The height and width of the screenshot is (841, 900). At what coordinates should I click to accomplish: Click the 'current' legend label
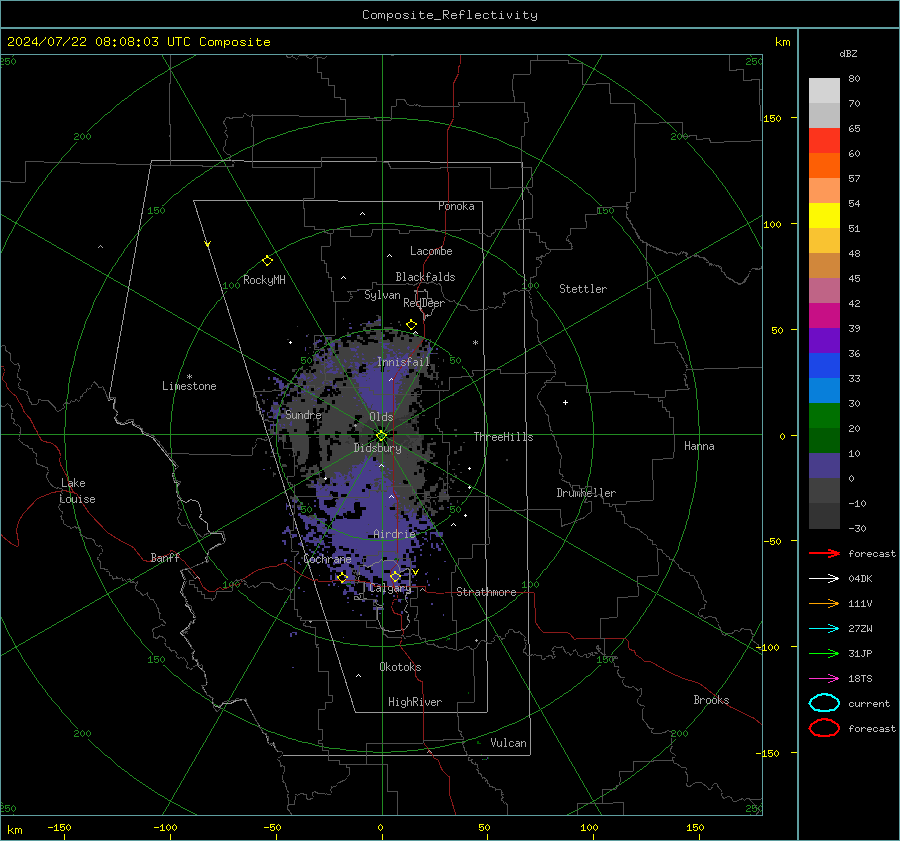tap(869, 703)
